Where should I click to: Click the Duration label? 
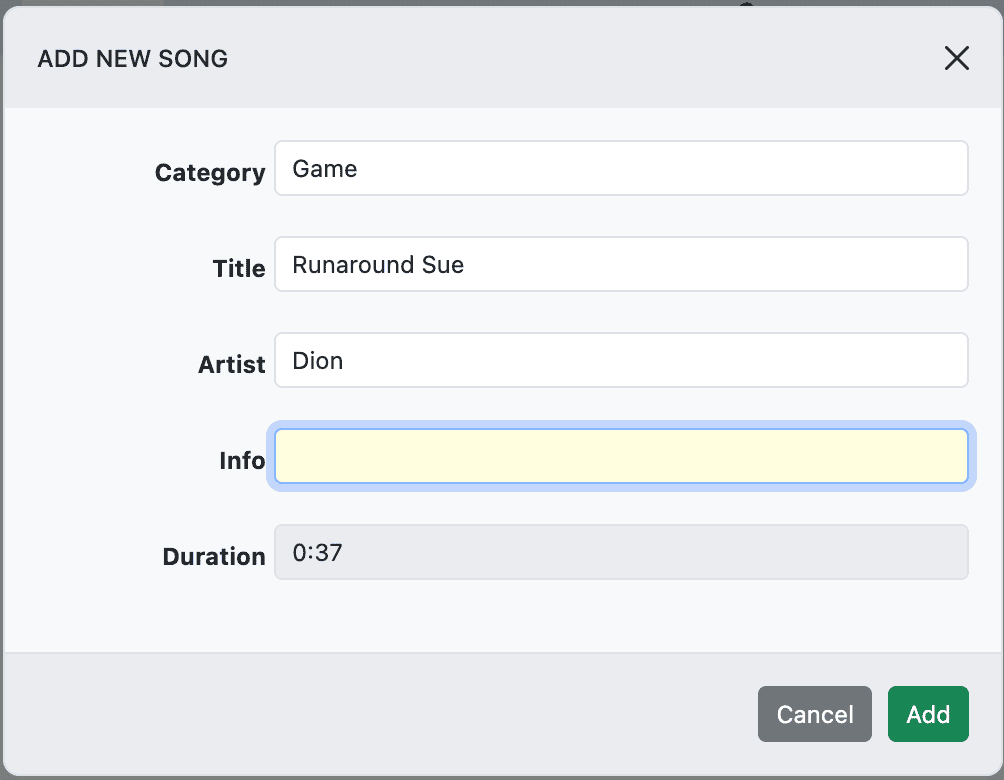[213, 556]
